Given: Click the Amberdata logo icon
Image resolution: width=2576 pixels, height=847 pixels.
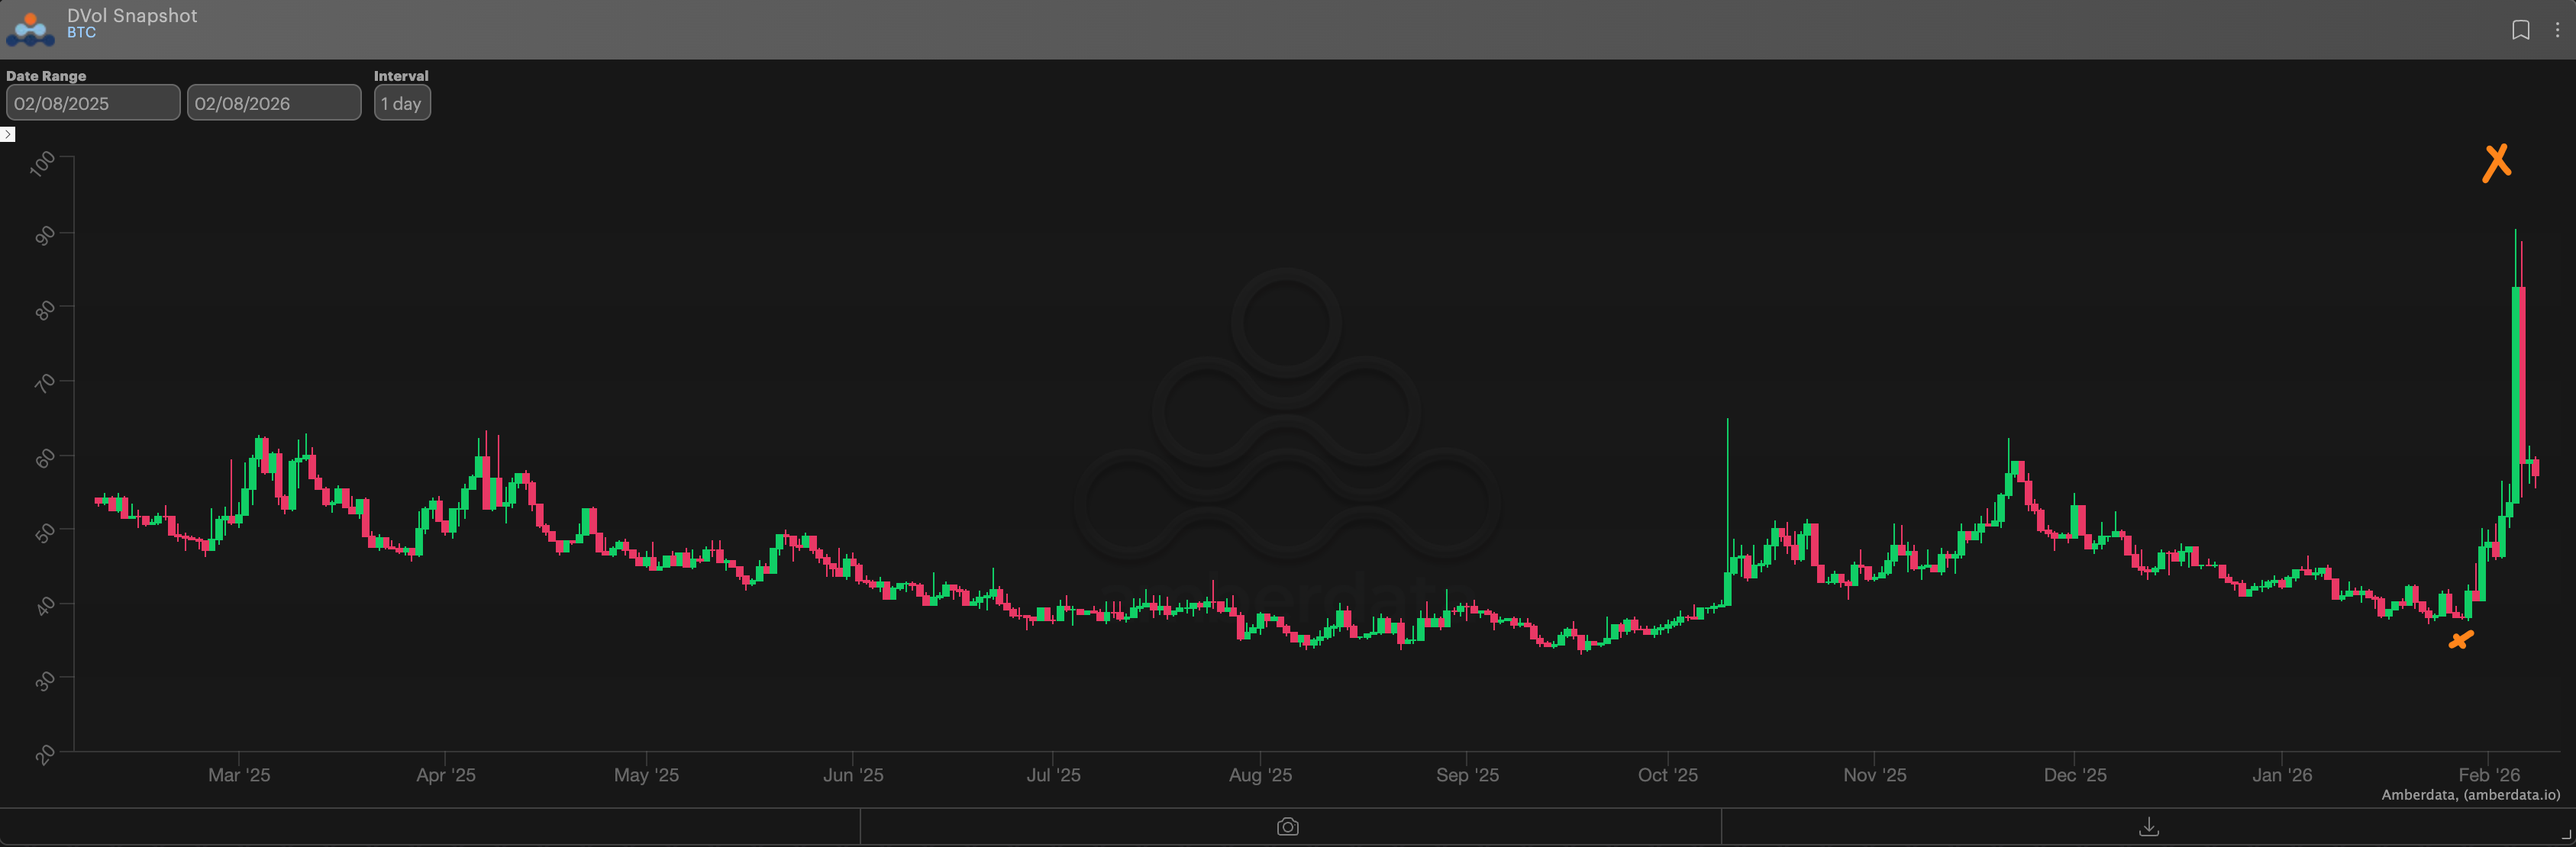Looking at the screenshot, I should point(30,29).
